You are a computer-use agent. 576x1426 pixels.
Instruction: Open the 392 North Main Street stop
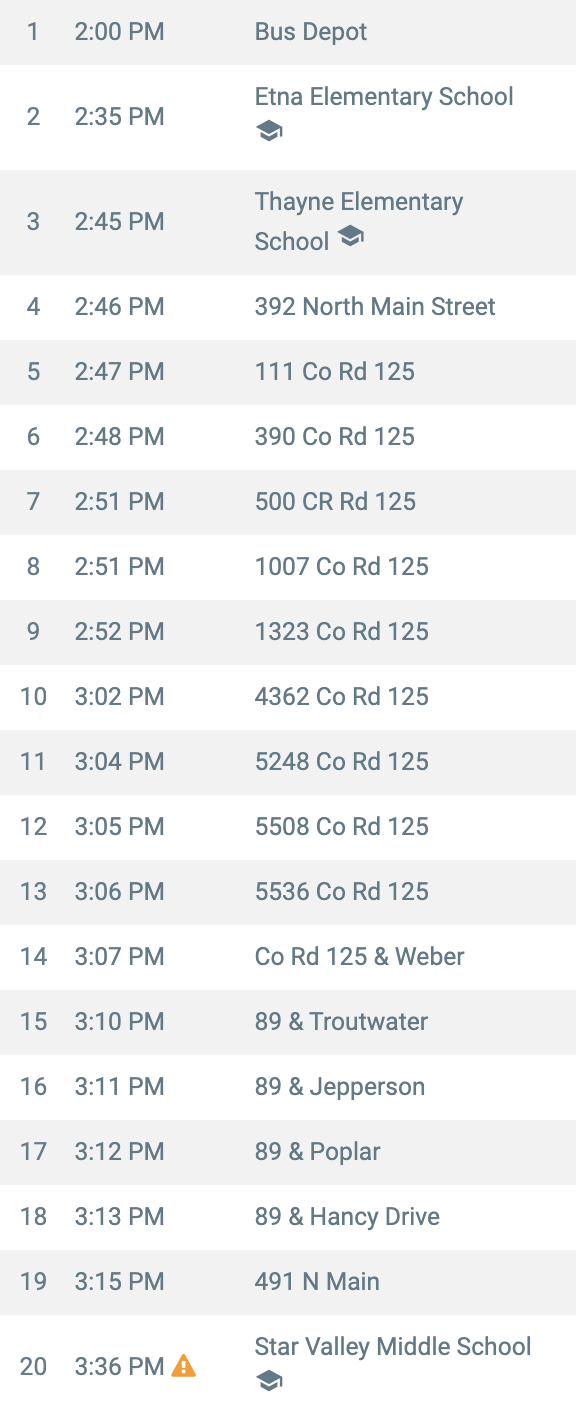click(x=288, y=307)
